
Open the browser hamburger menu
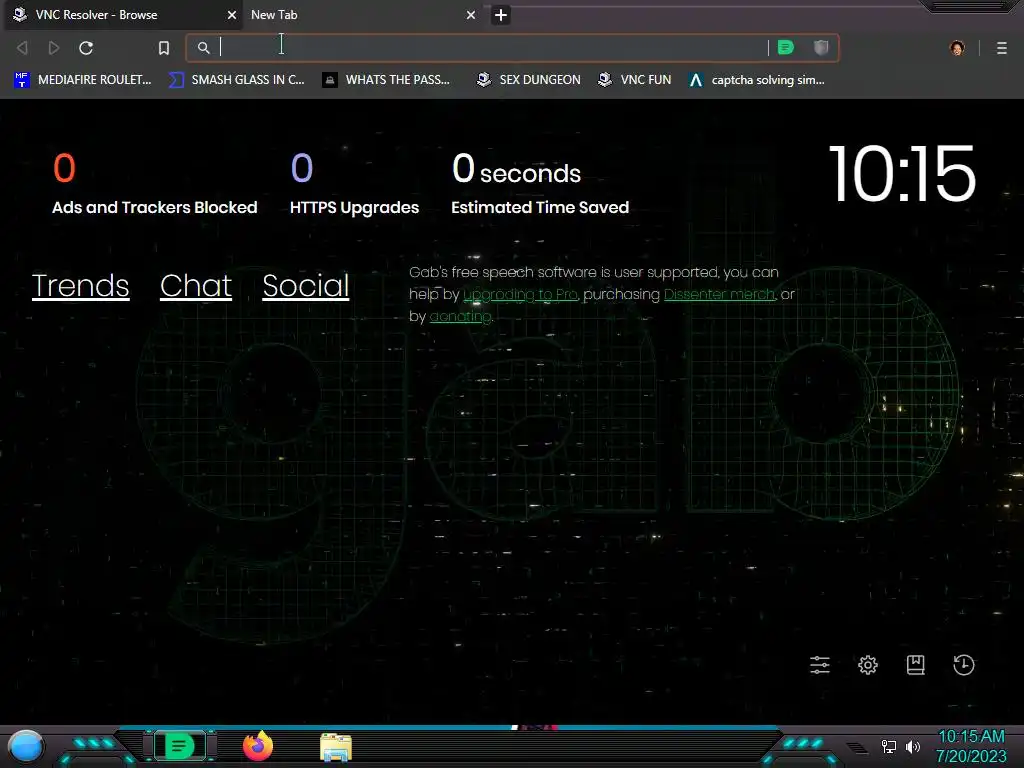tap(1002, 48)
